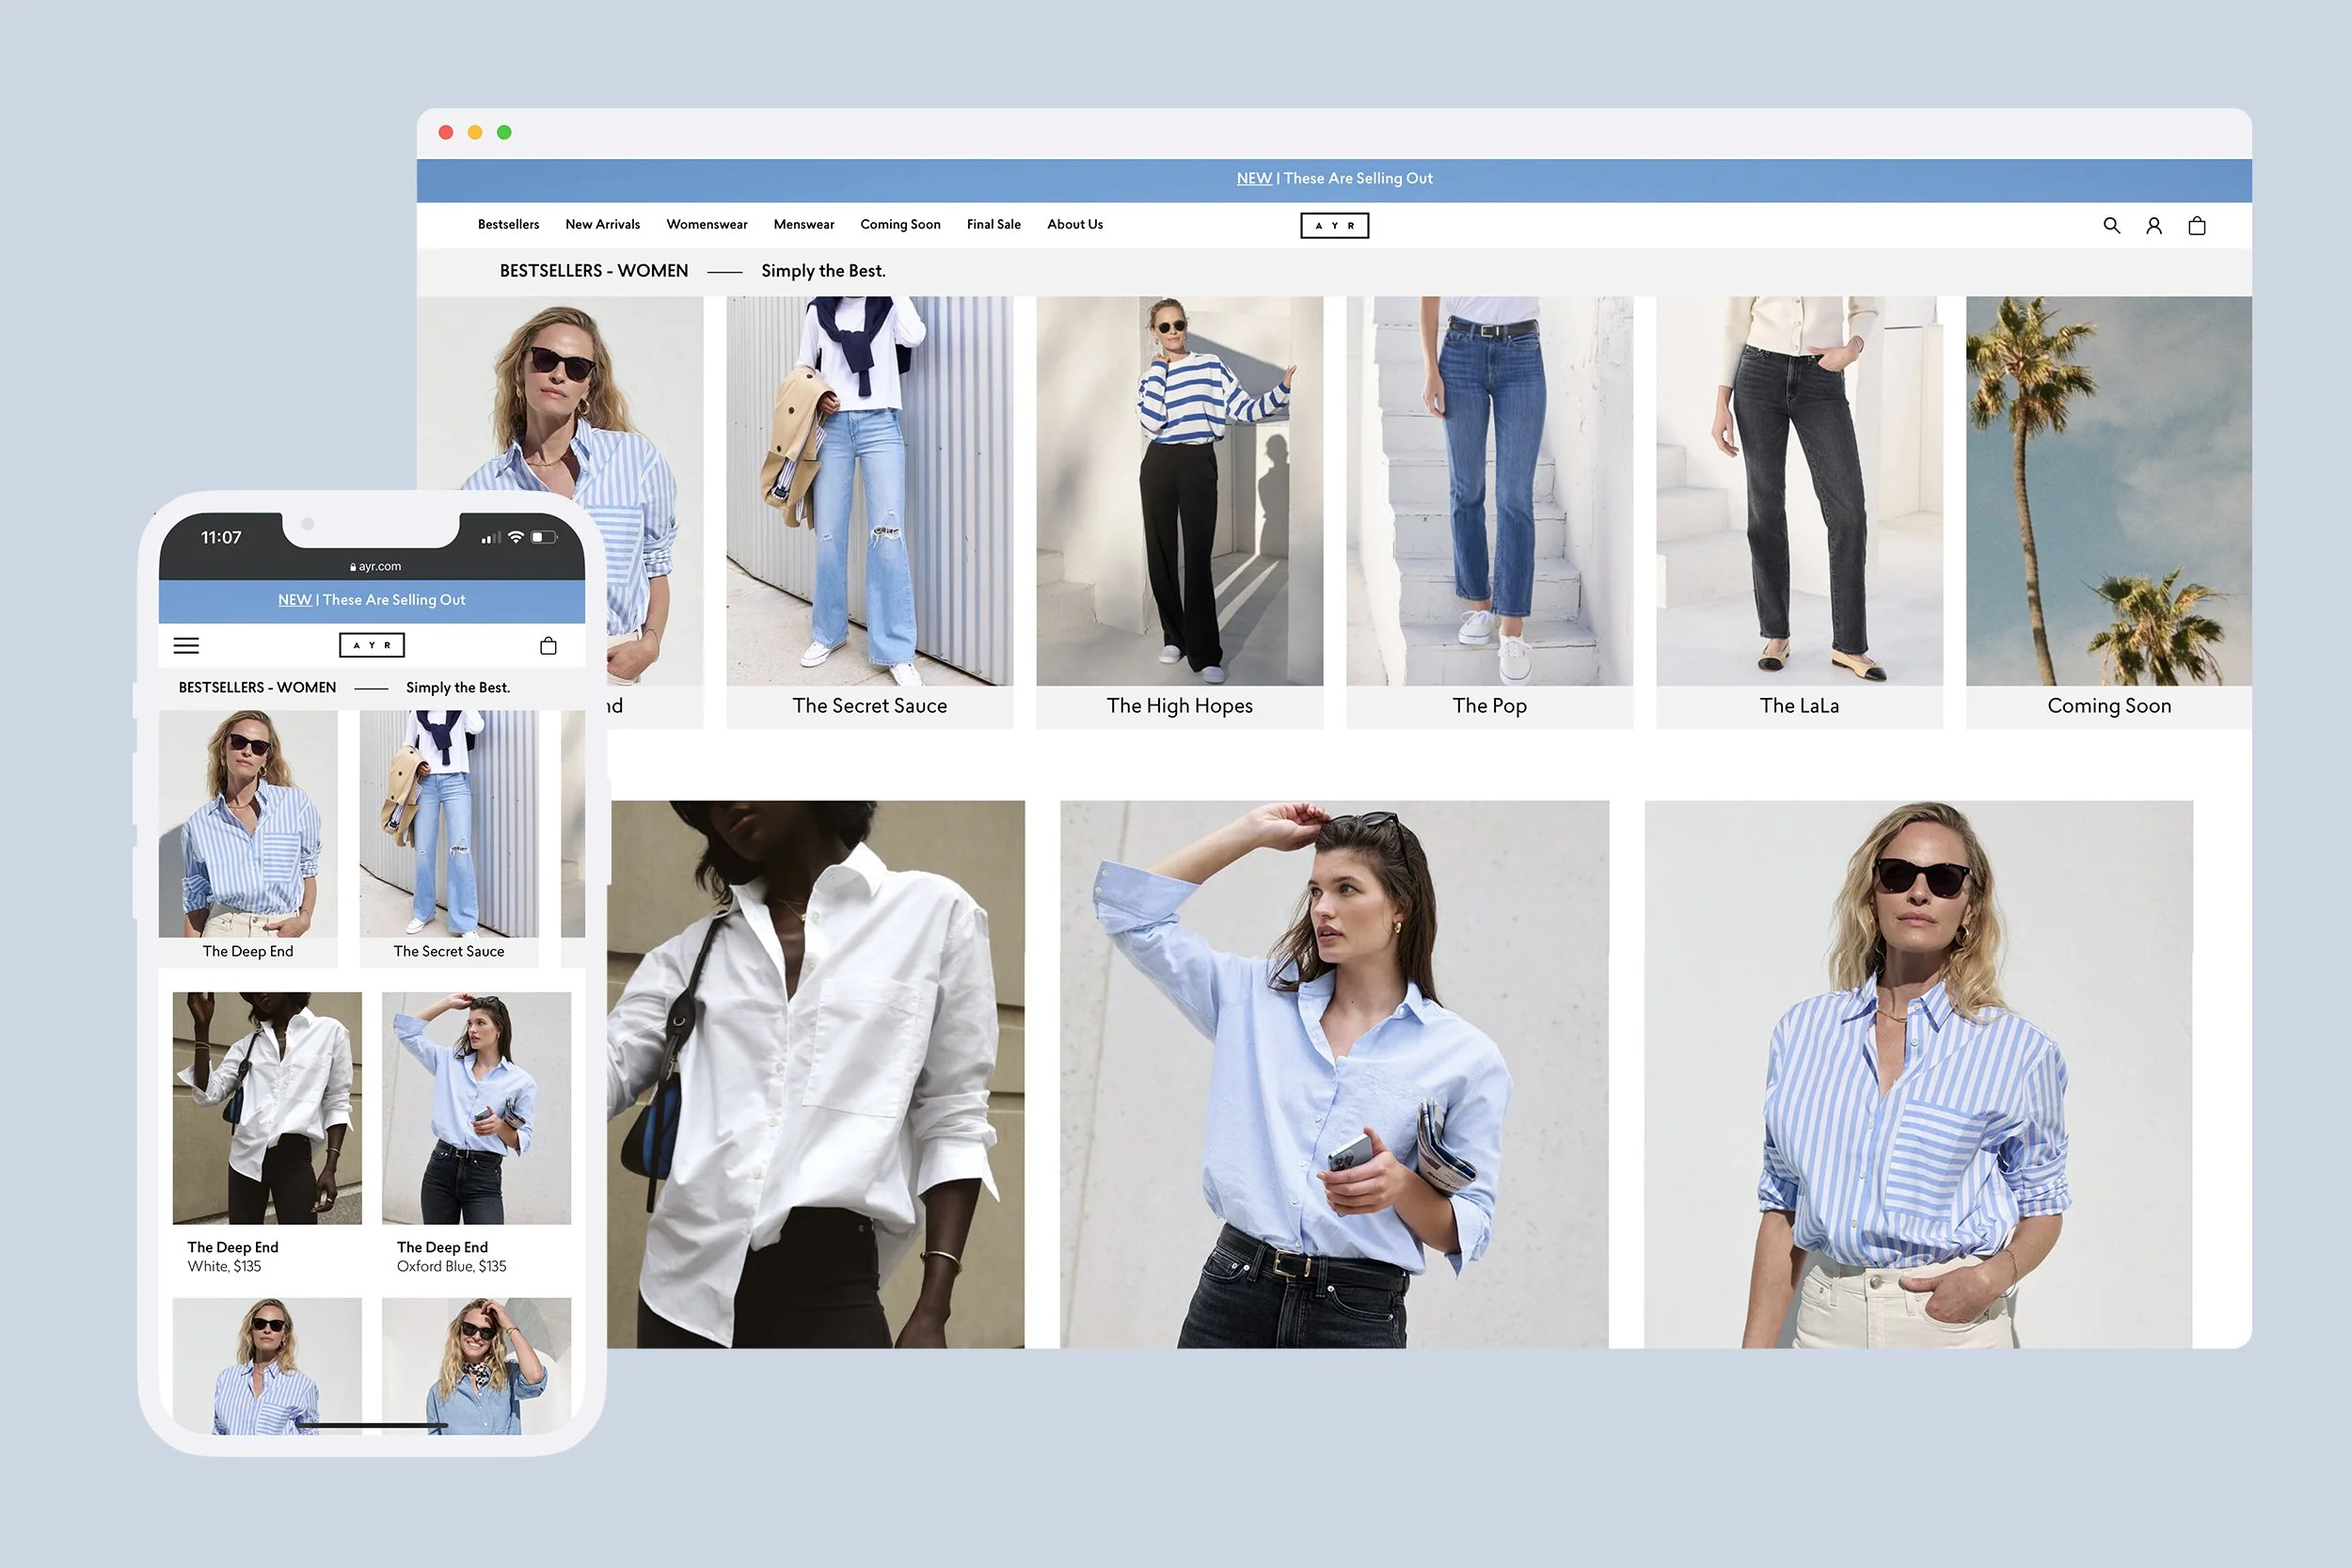Screen dimensions: 2352x1568
Task: Click the AYR logo in the desktop header
Action: 1335,225
